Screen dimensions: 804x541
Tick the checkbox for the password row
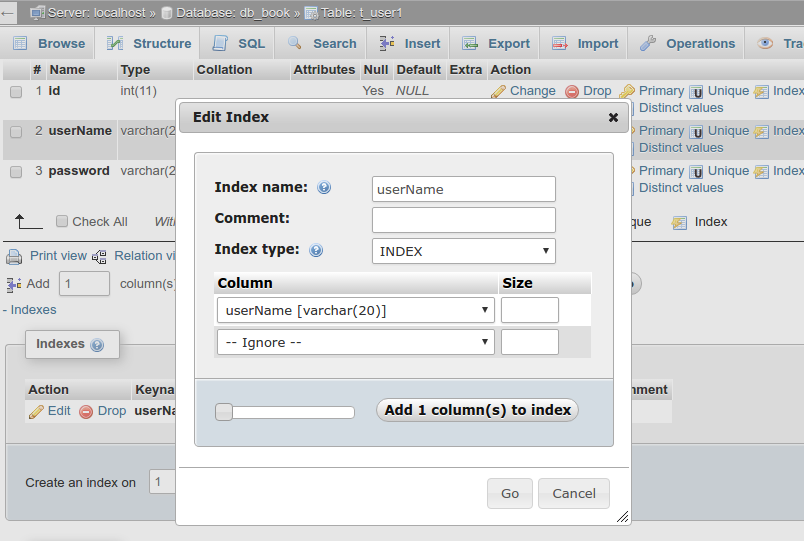tap(16, 171)
